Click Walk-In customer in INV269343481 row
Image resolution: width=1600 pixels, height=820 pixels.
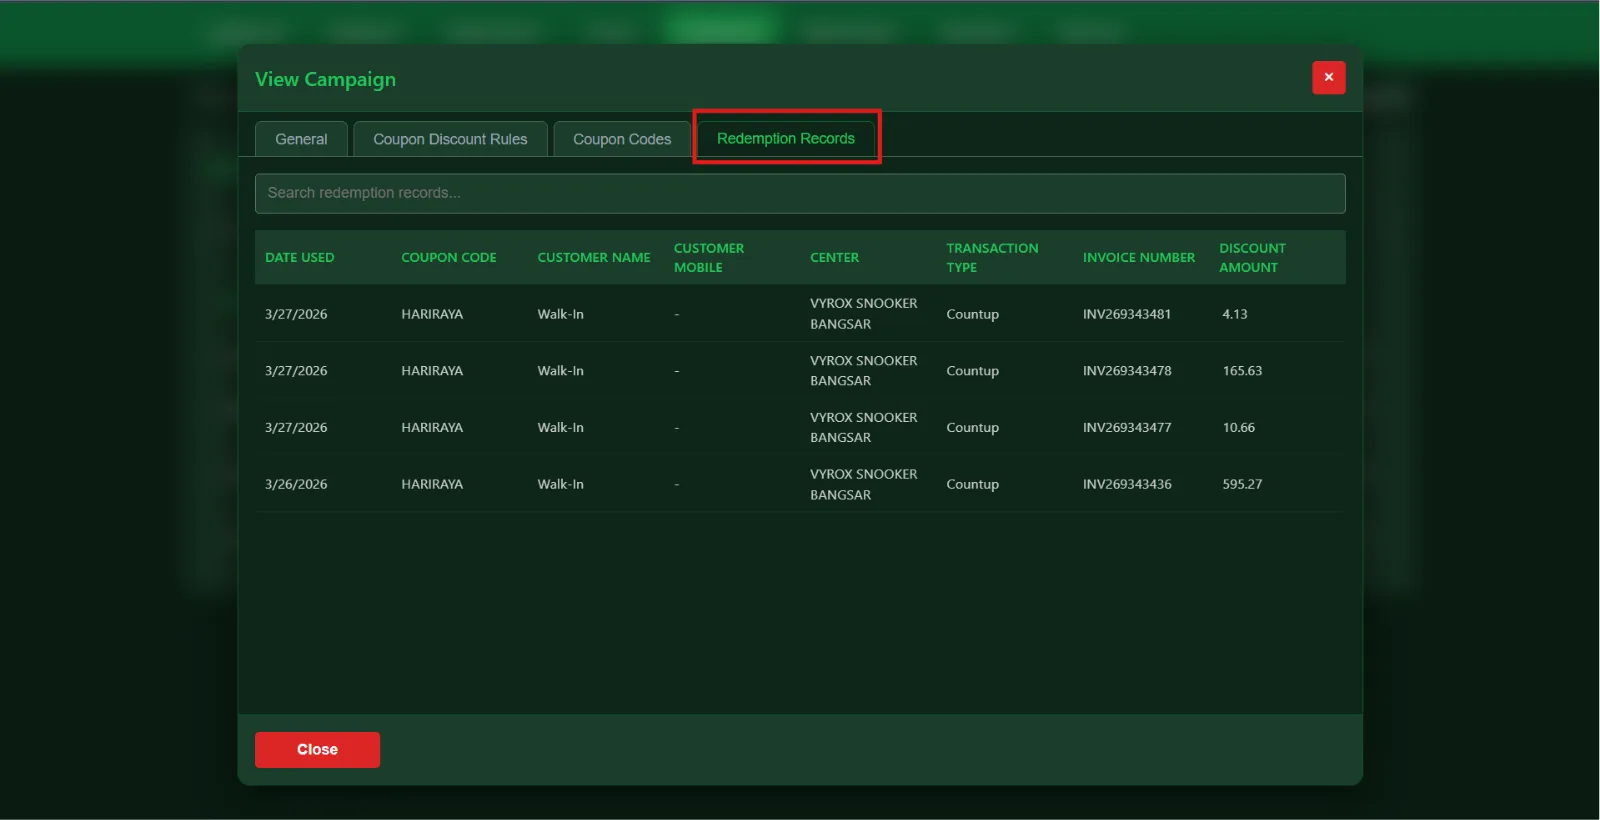point(560,314)
